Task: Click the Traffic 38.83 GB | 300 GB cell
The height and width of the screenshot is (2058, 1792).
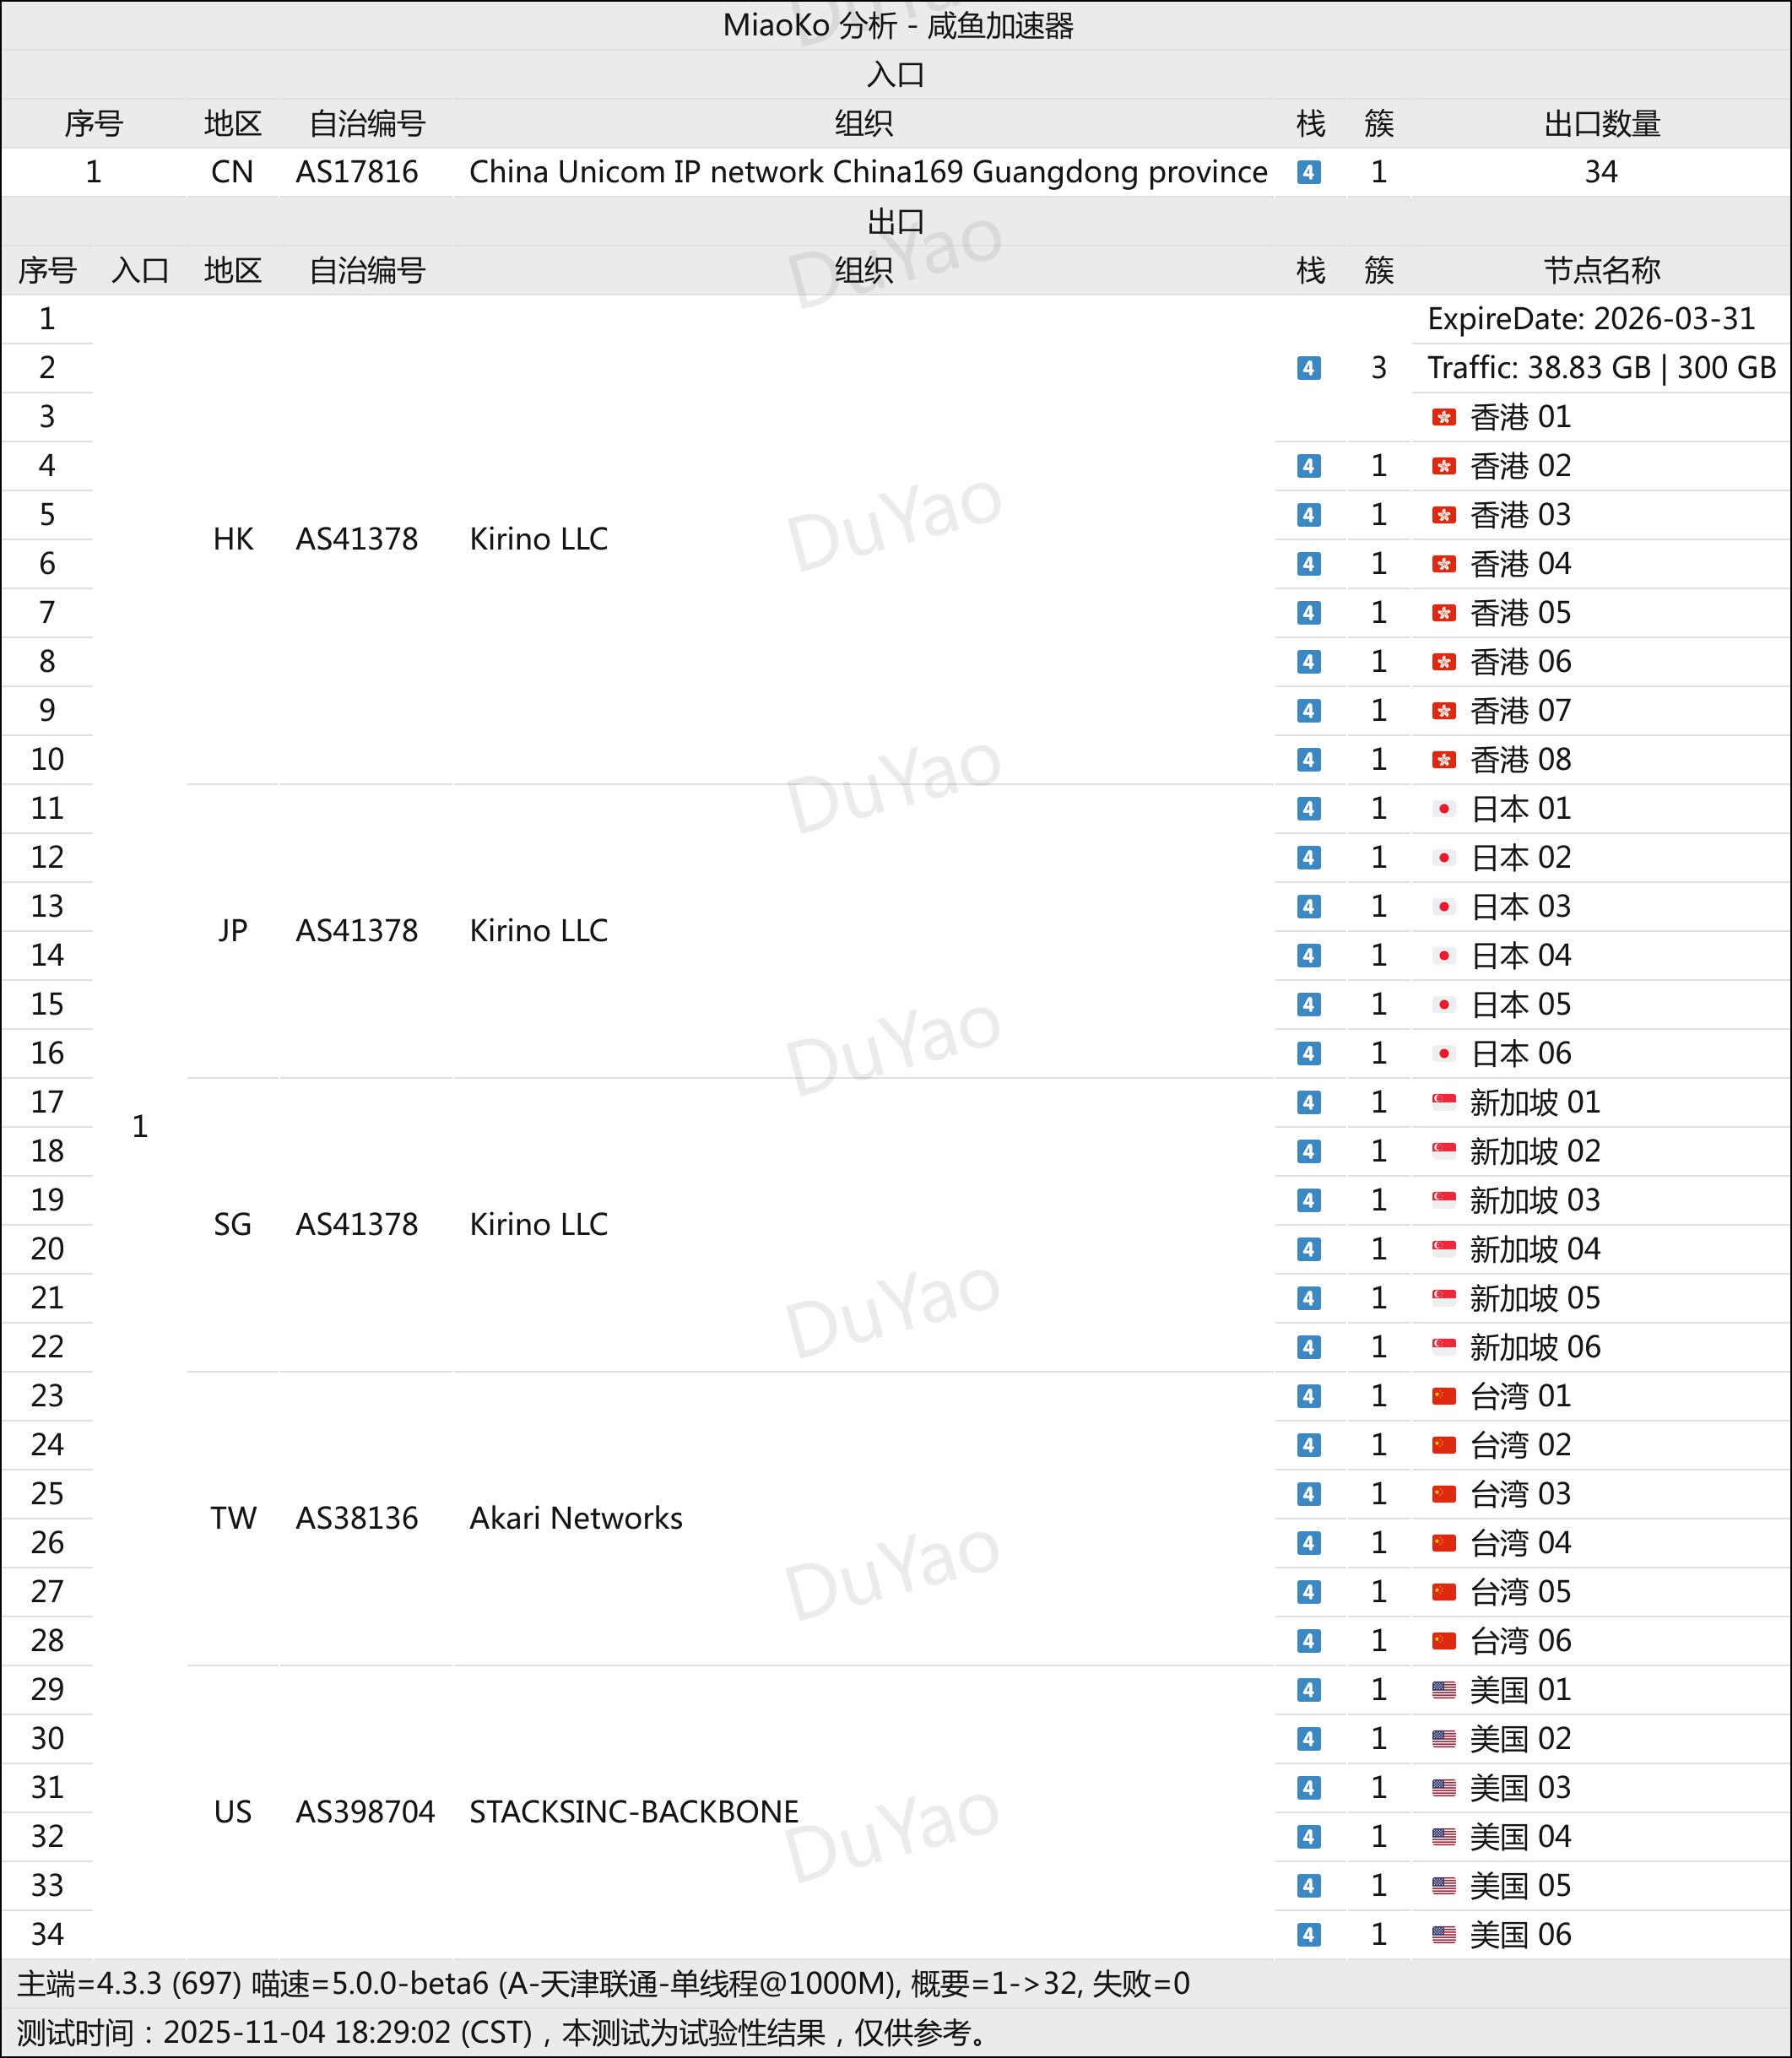Action: 1600,368
